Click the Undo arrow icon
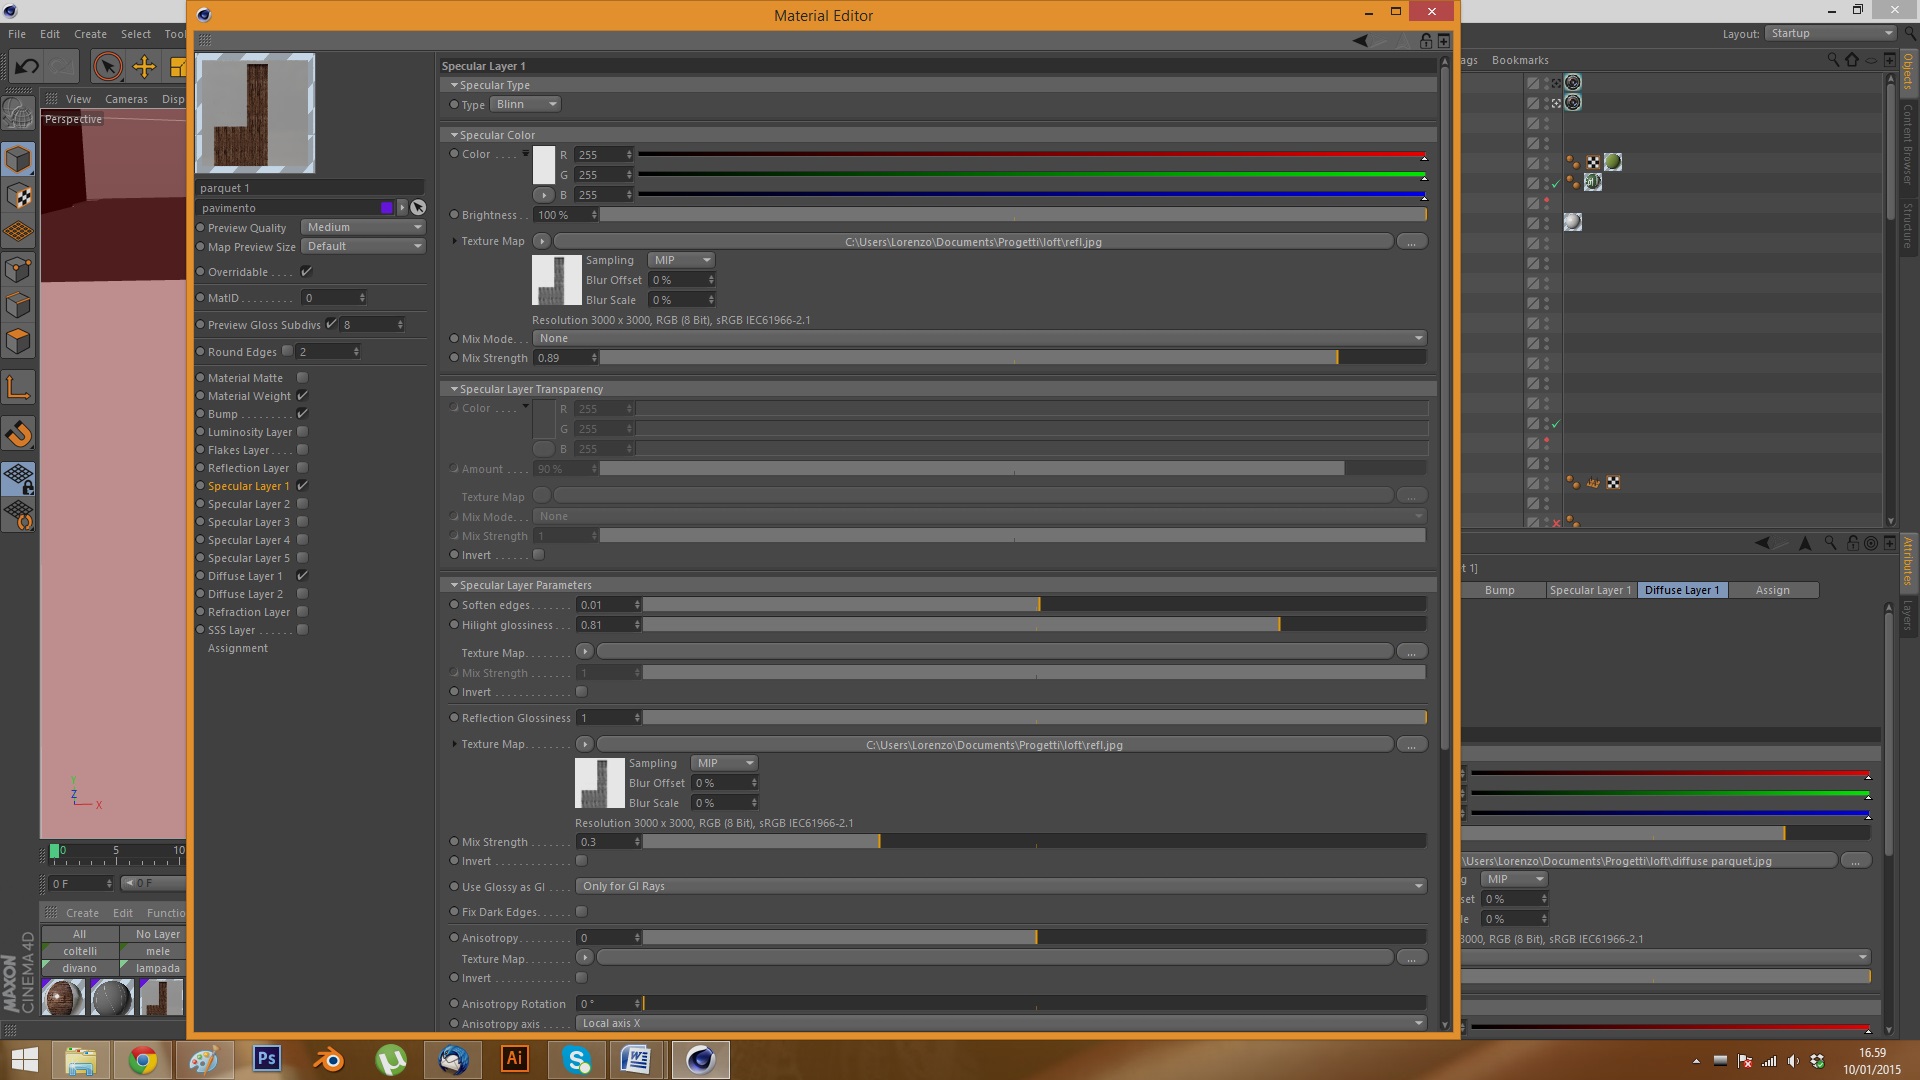Viewport: 1920px width, 1080px height. pos(26,67)
